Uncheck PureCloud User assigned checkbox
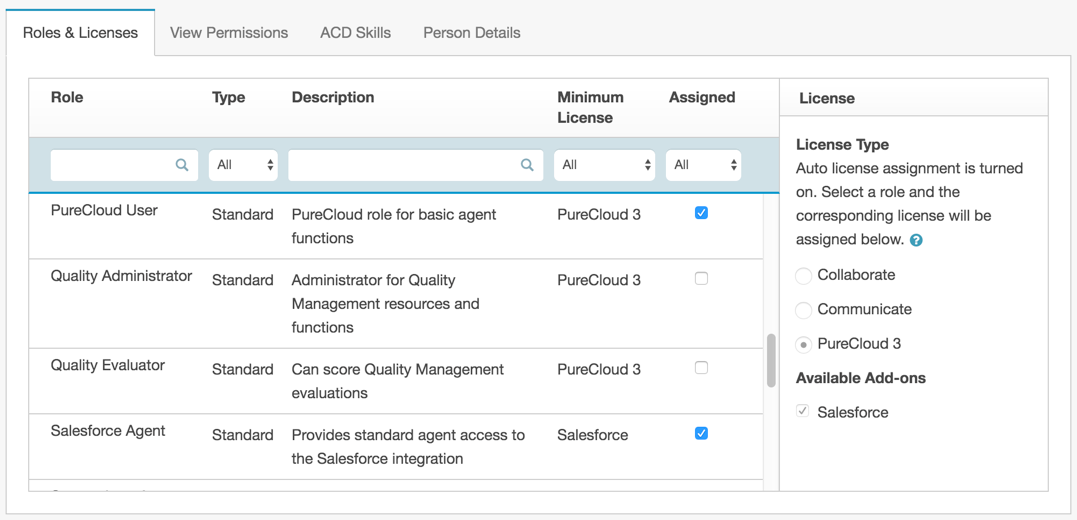The image size is (1077, 520). pos(701,213)
